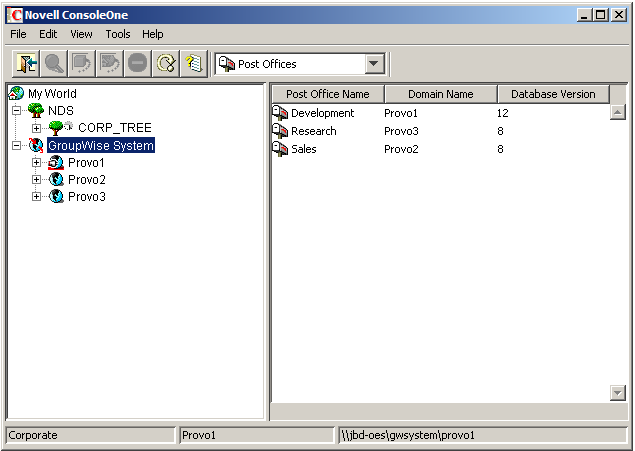This screenshot has width=635, height=451.
Task: Open the File menu
Action: point(18,34)
